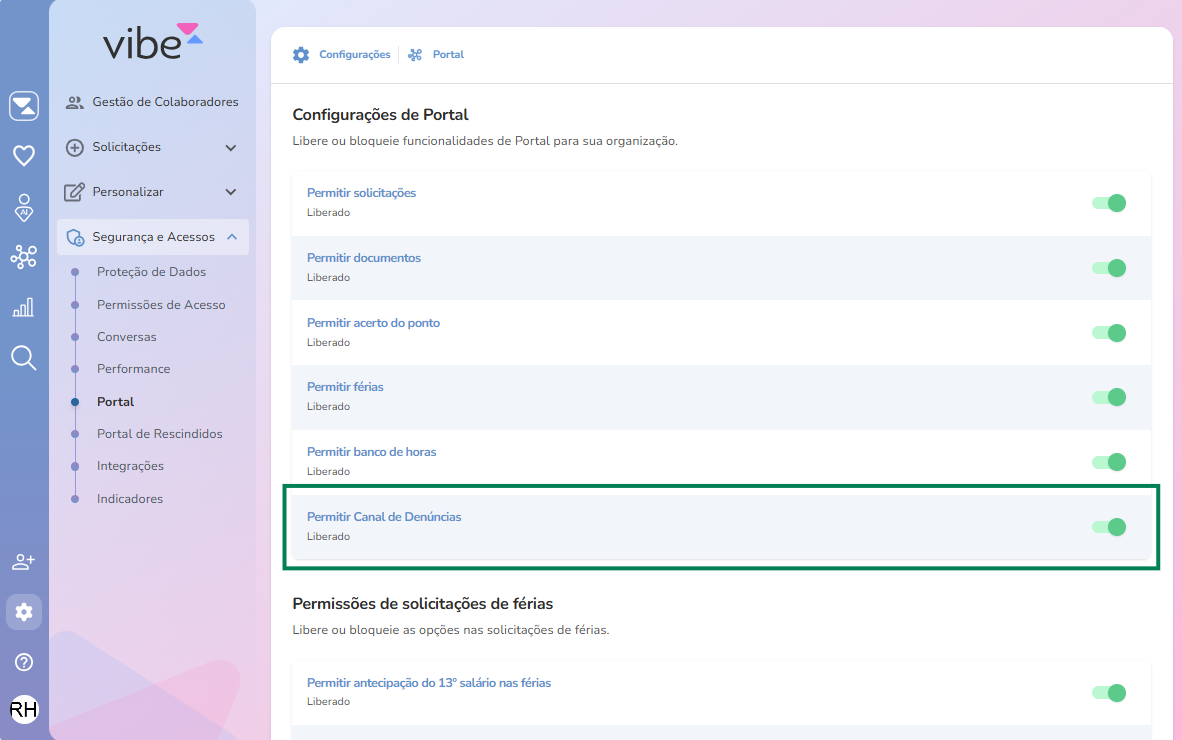Click the magnifying glass search icon
1182x740 pixels.
click(24, 358)
